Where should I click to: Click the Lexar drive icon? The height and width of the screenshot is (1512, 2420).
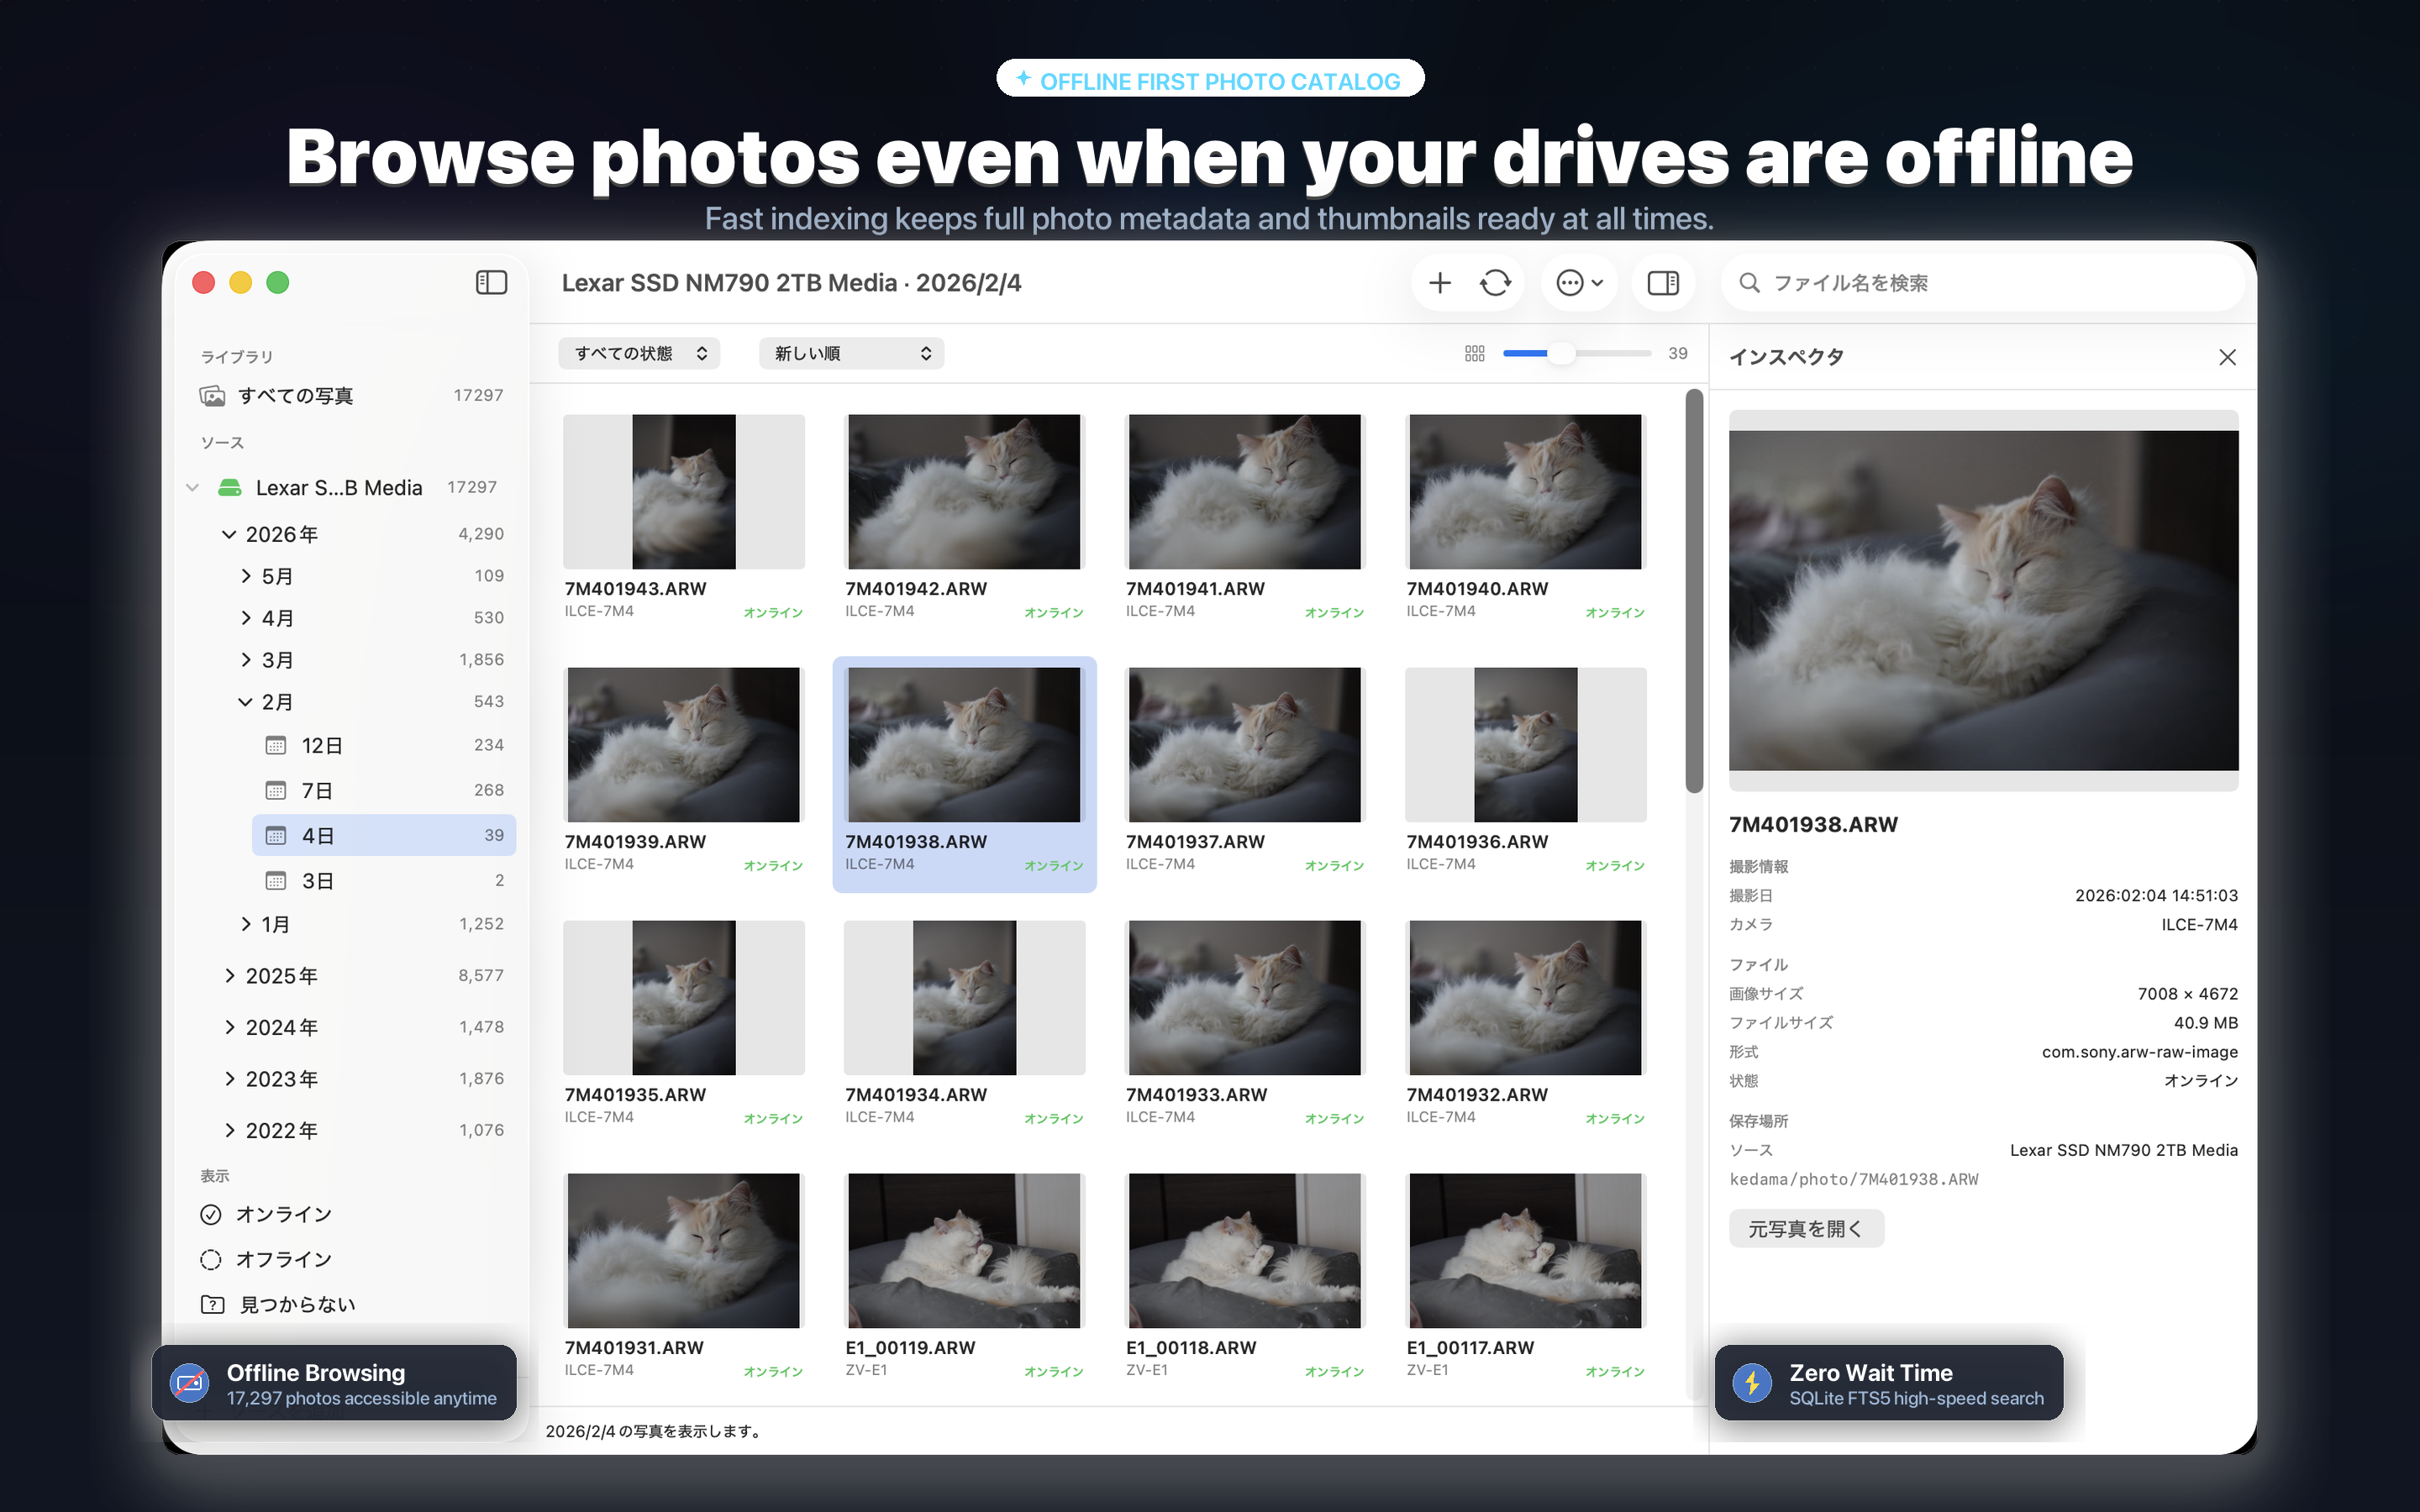(x=230, y=487)
